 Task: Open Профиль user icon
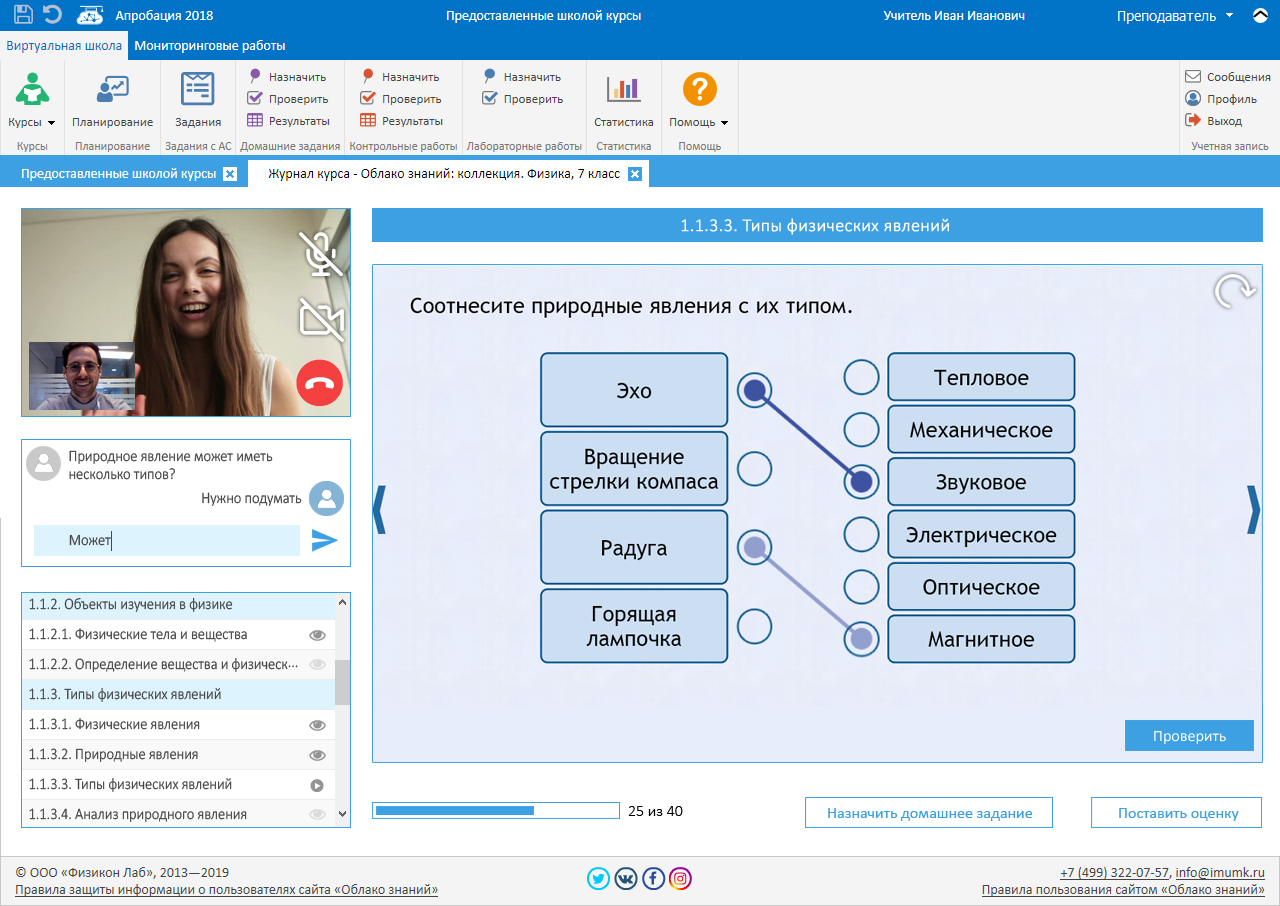tap(1193, 99)
